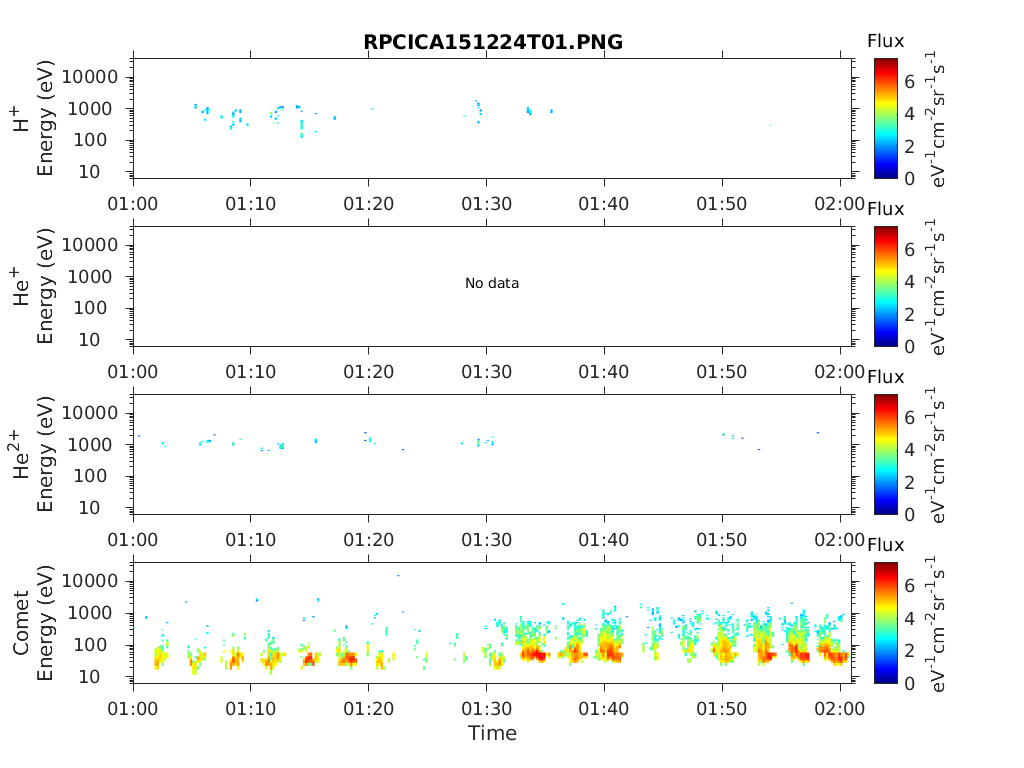The width and height of the screenshot is (1024, 768).
Task: Click the red high-flux burst near 01:34 in Comet panel
Action: tap(534, 653)
